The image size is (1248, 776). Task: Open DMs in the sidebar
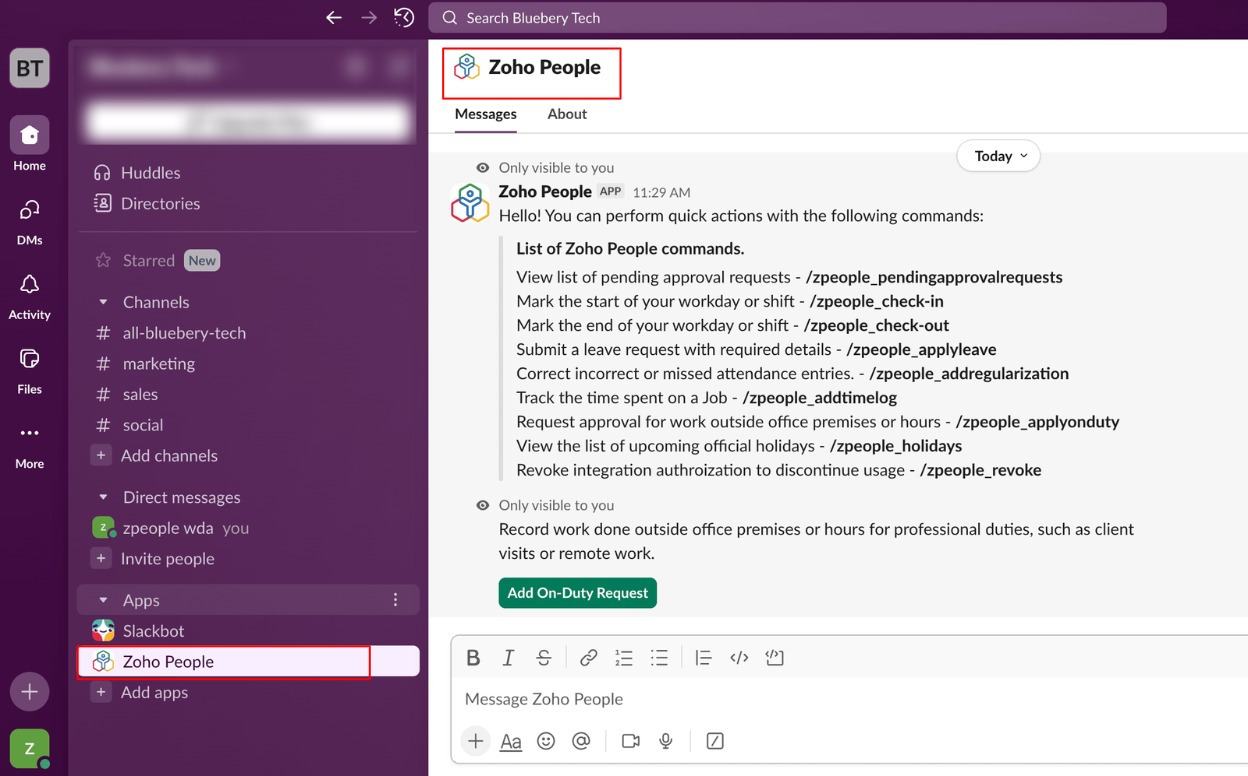click(29, 221)
